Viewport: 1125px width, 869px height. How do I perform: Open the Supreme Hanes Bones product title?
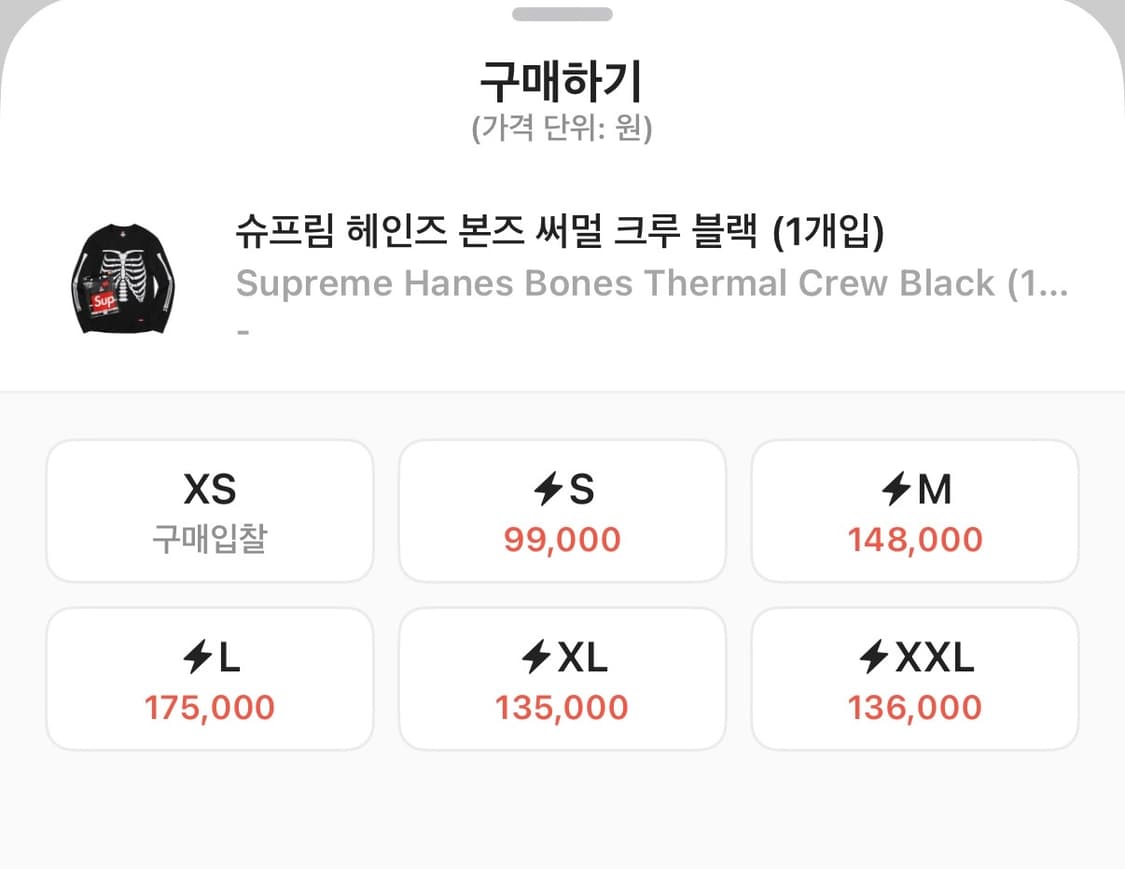pyautogui.click(x=651, y=283)
